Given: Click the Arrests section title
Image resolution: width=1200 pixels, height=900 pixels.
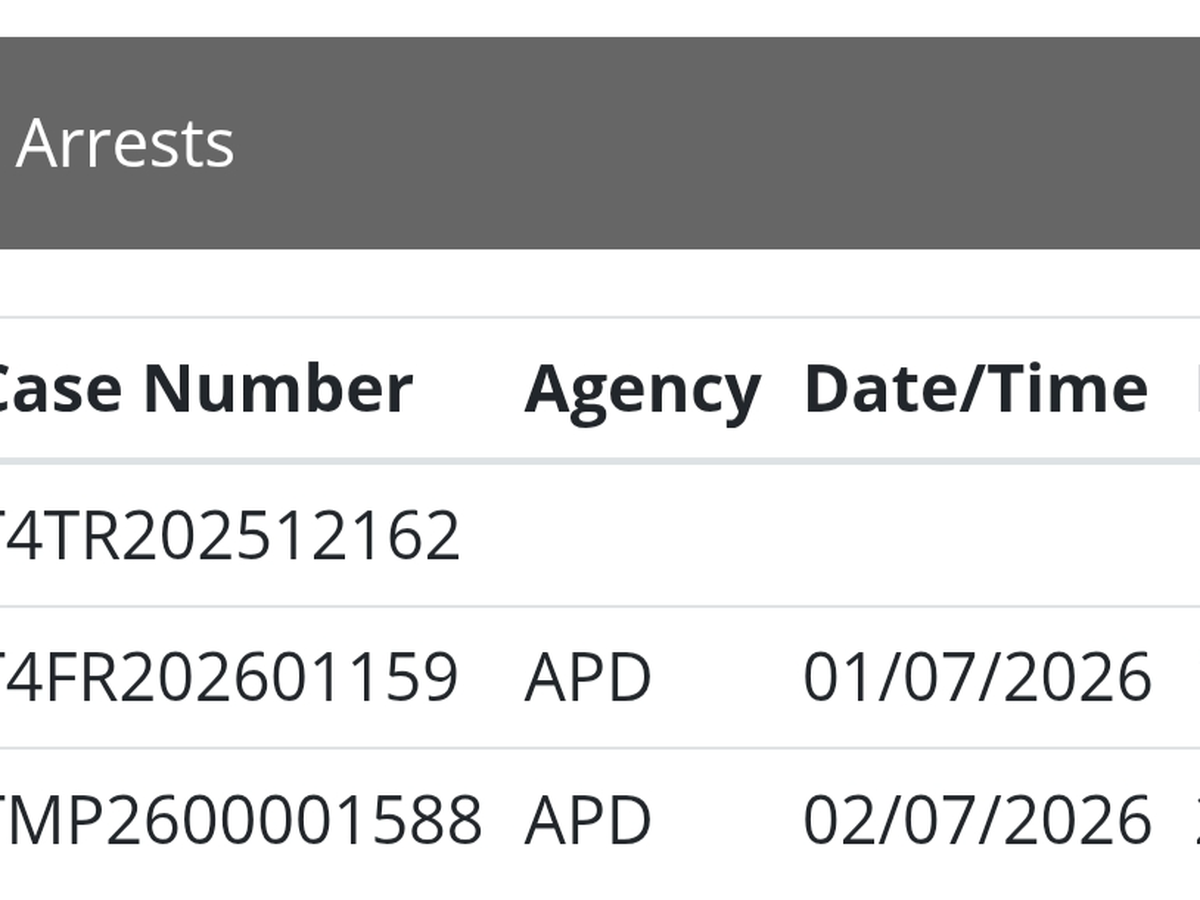Looking at the screenshot, I should coord(125,143).
